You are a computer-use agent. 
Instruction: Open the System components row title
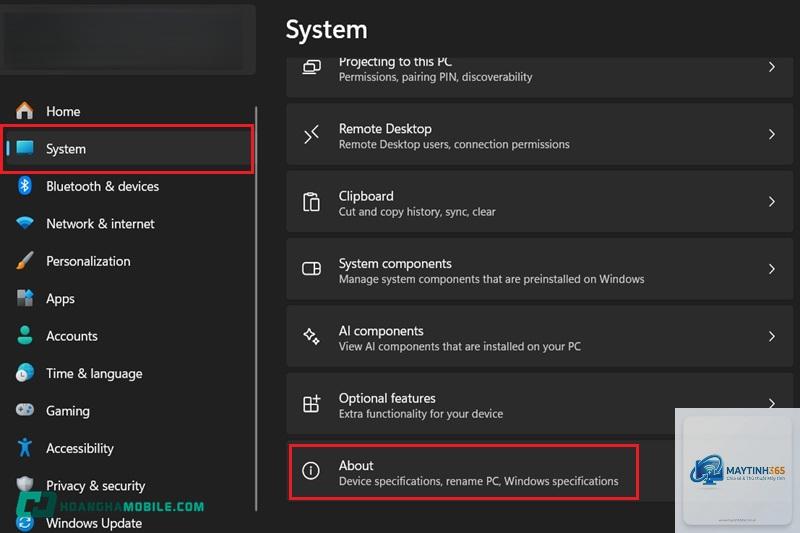395,263
